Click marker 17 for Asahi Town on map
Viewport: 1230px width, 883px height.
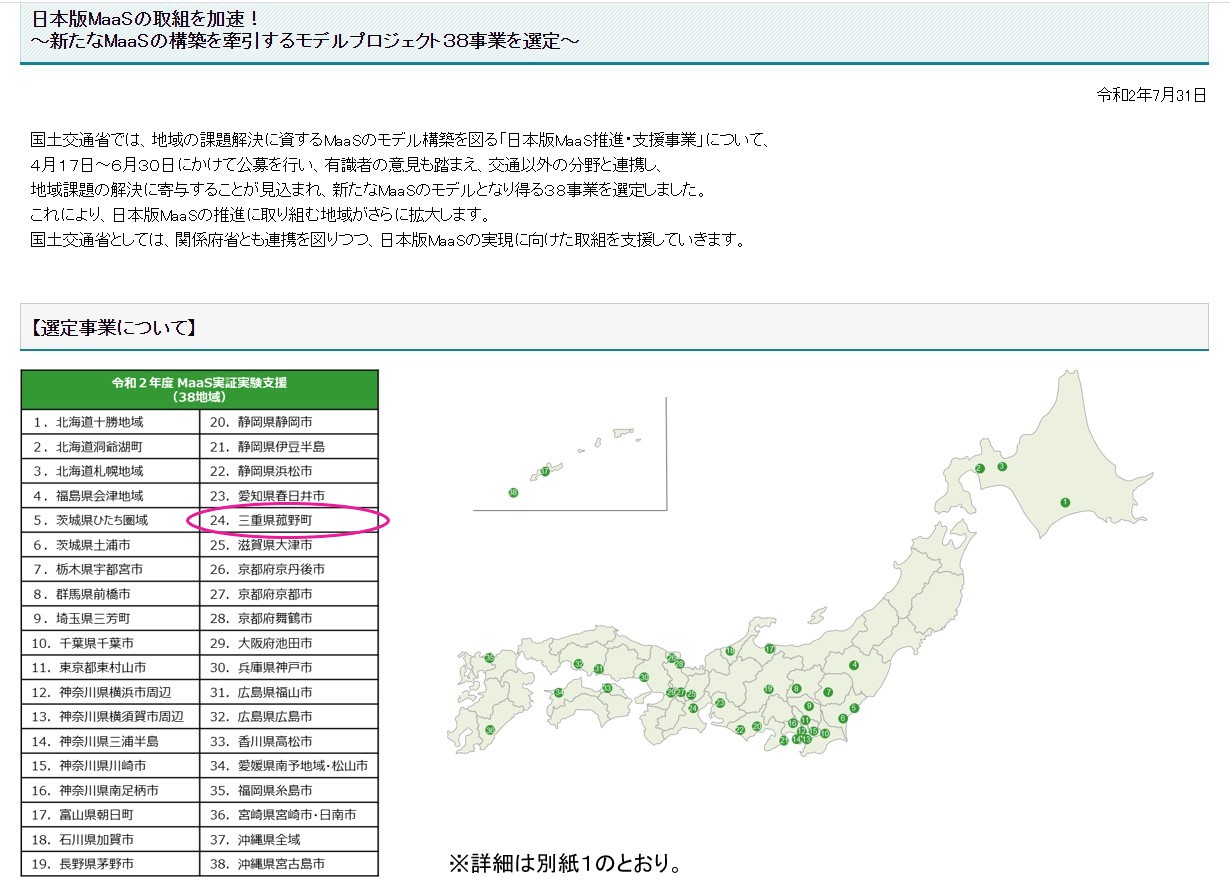[x=769, y=649]
